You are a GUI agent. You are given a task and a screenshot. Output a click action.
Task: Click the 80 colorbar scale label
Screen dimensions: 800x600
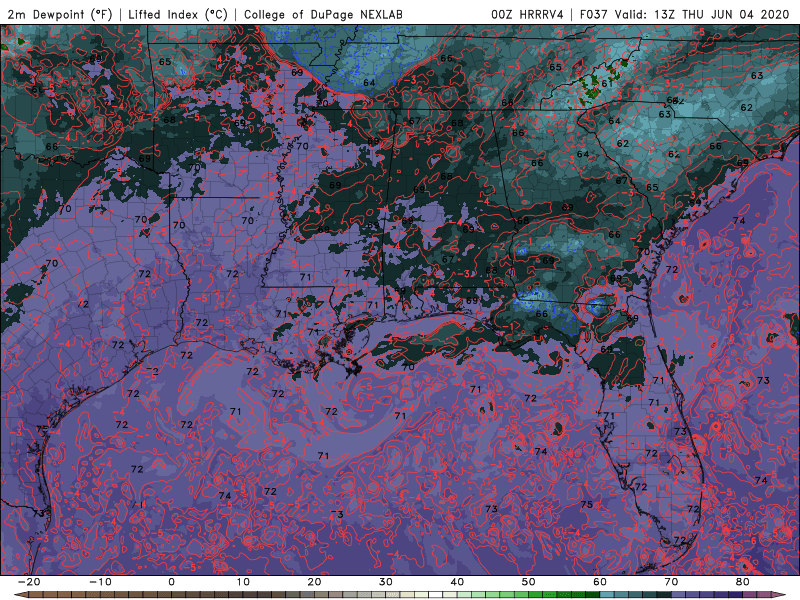point(743,582)
